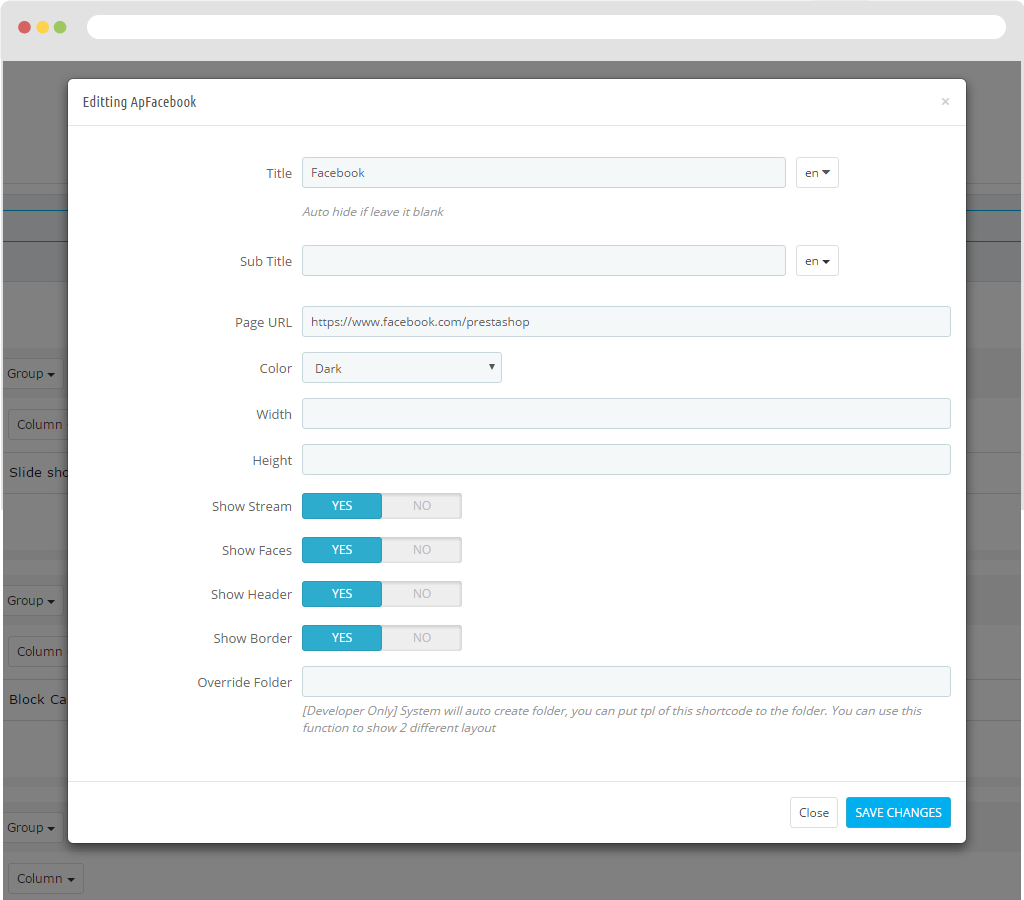1024x900 pixels.
Task: Click the green window maximize dot
Action: click(x=60, y=27)
